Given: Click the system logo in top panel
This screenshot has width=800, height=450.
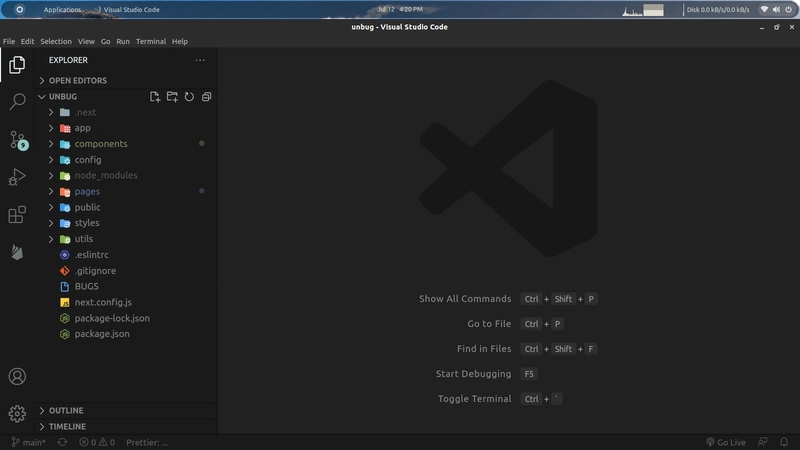Looking at the screenshot, I should click(x=19, y=9).
